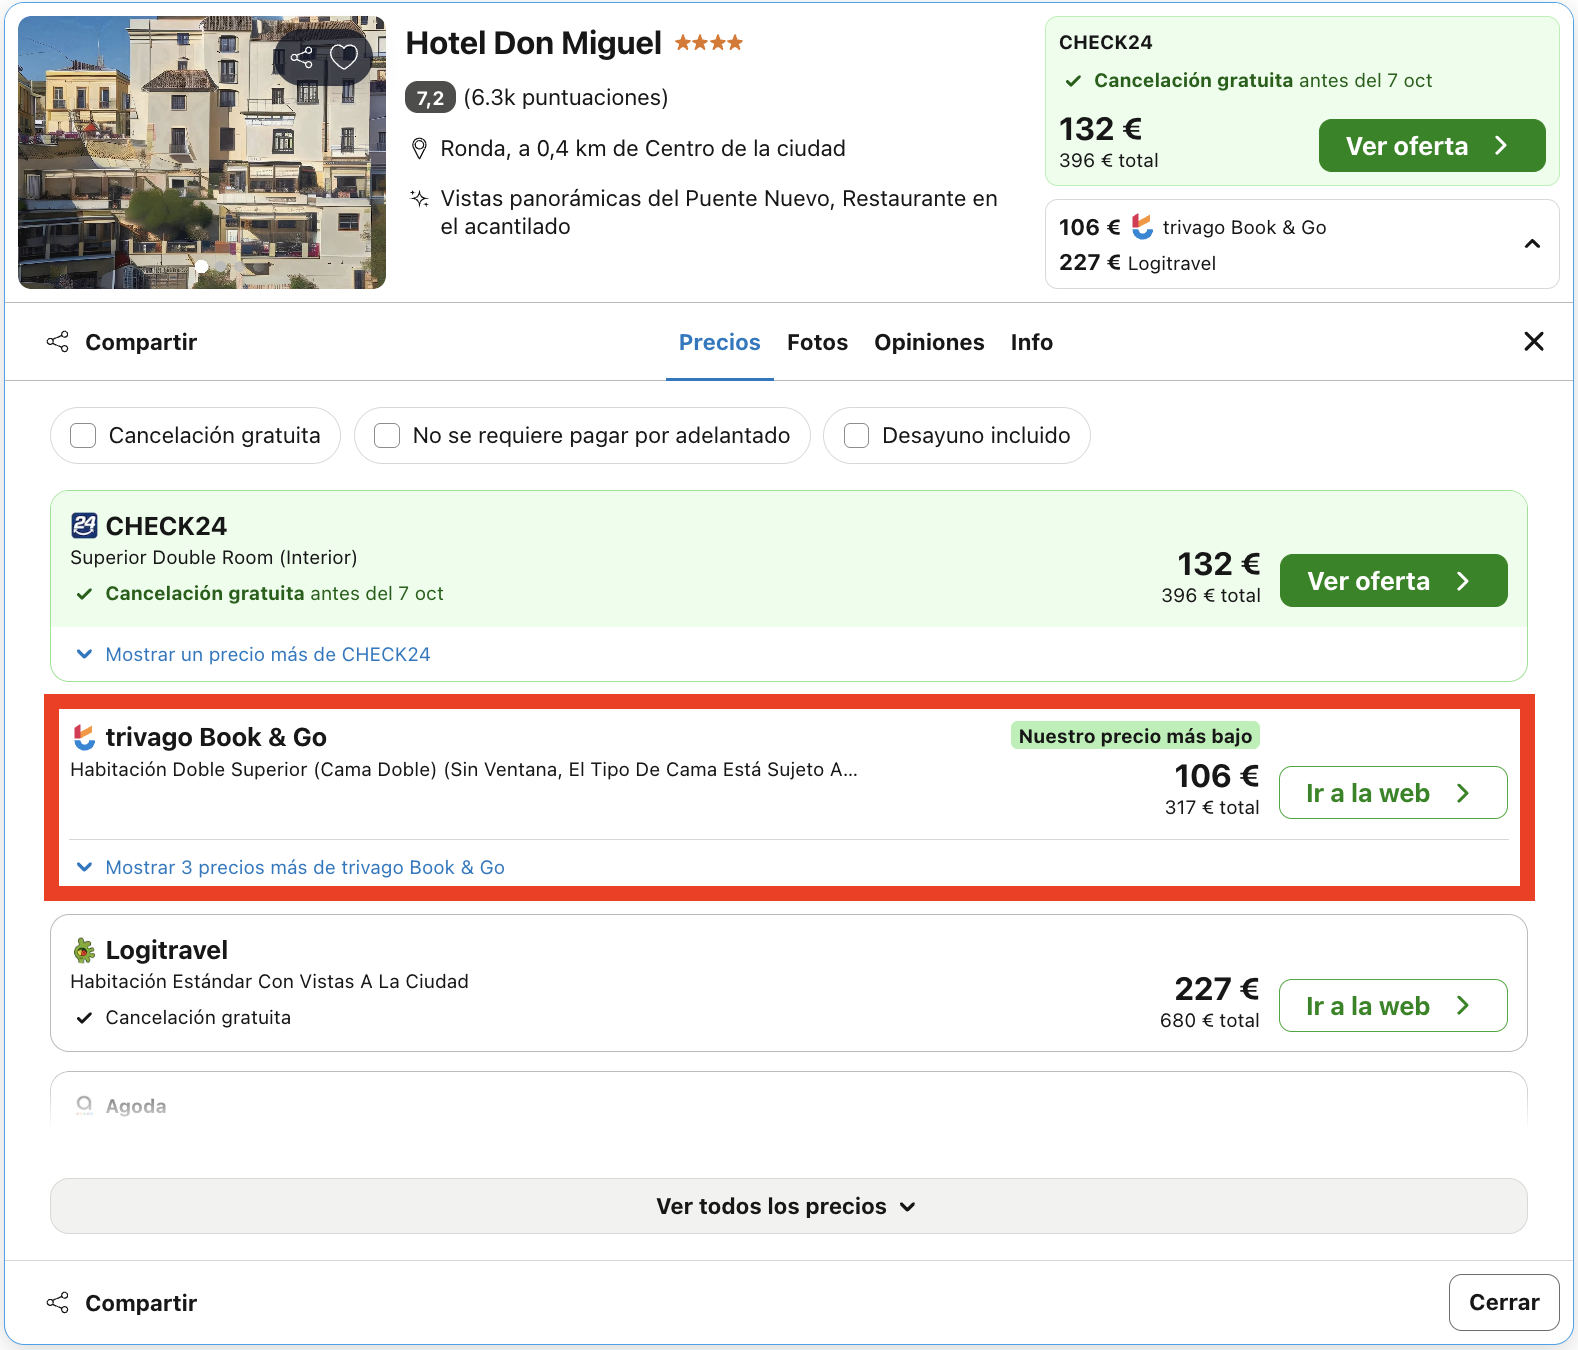
Task: Click the photo carousel dot indicator
Action: [x=202, y=266]
